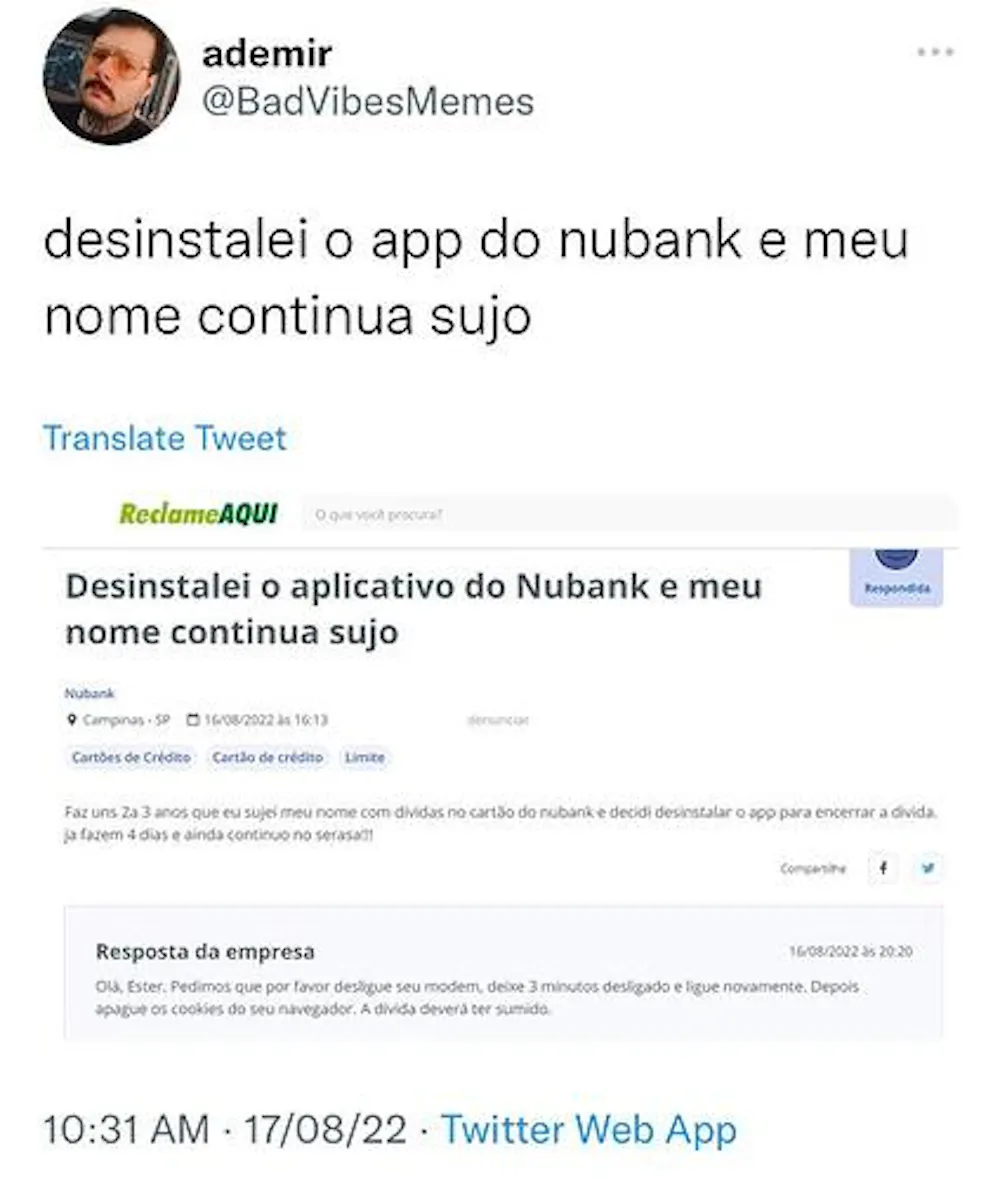Click ademir's profile avatar photo
The image size is (1000, 1179).
[111, 75]
